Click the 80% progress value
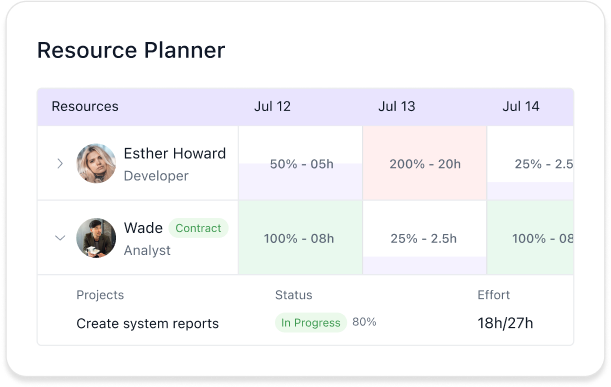The width and height of the screenshot is (611, 387). coord(364,322)
